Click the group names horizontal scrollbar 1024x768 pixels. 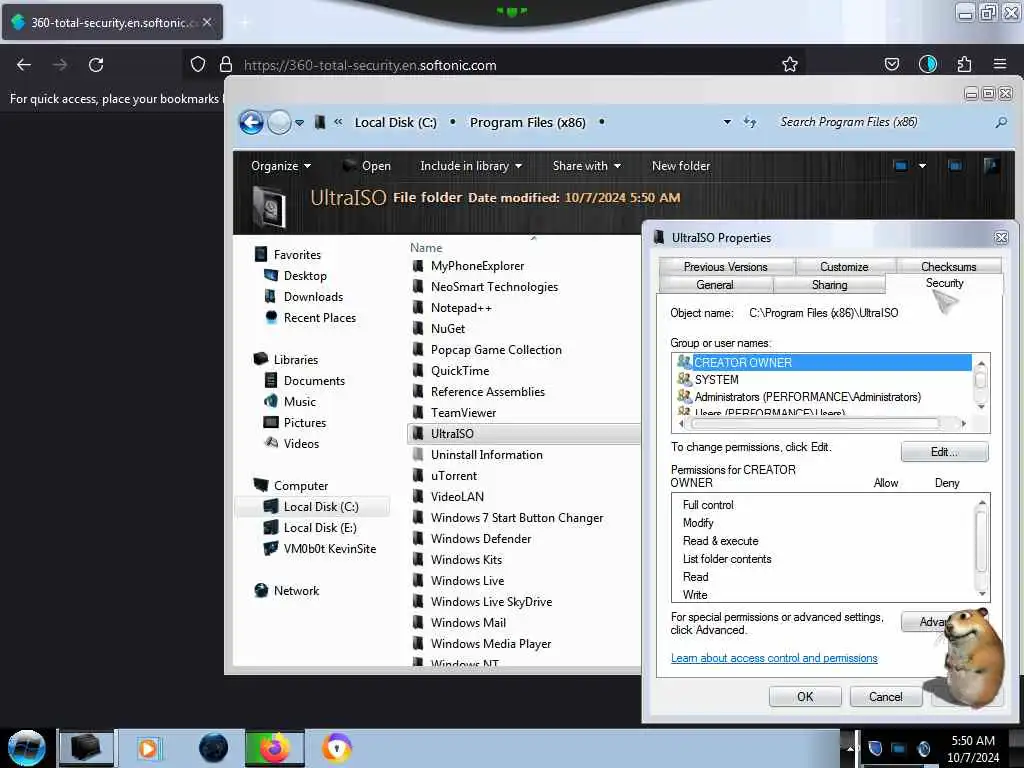tap(822, 424)
